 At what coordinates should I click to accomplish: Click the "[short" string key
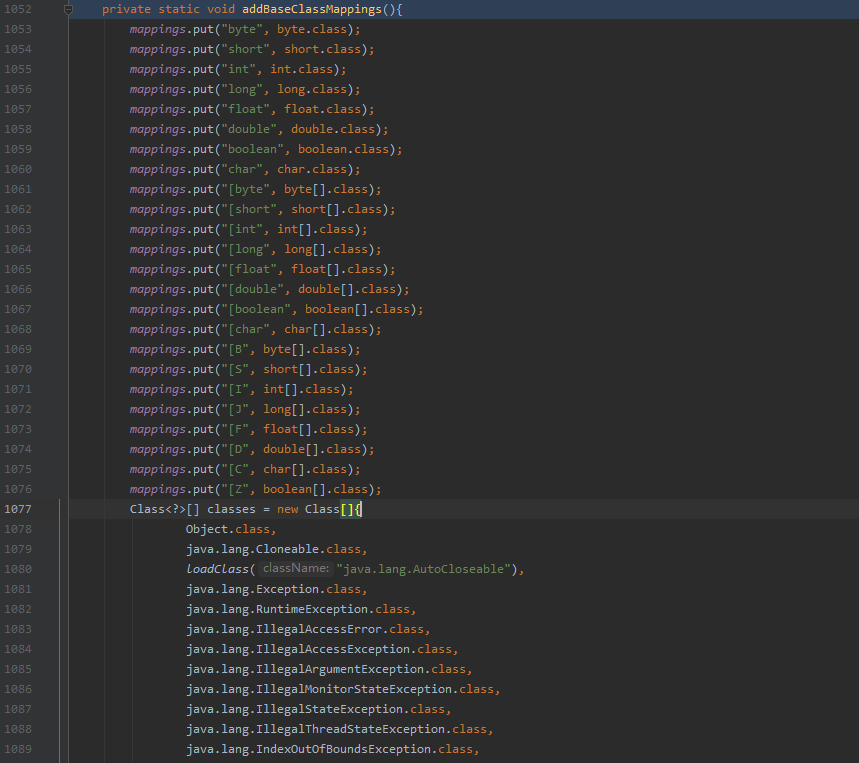pyautogui.click(x=249, y=209)
